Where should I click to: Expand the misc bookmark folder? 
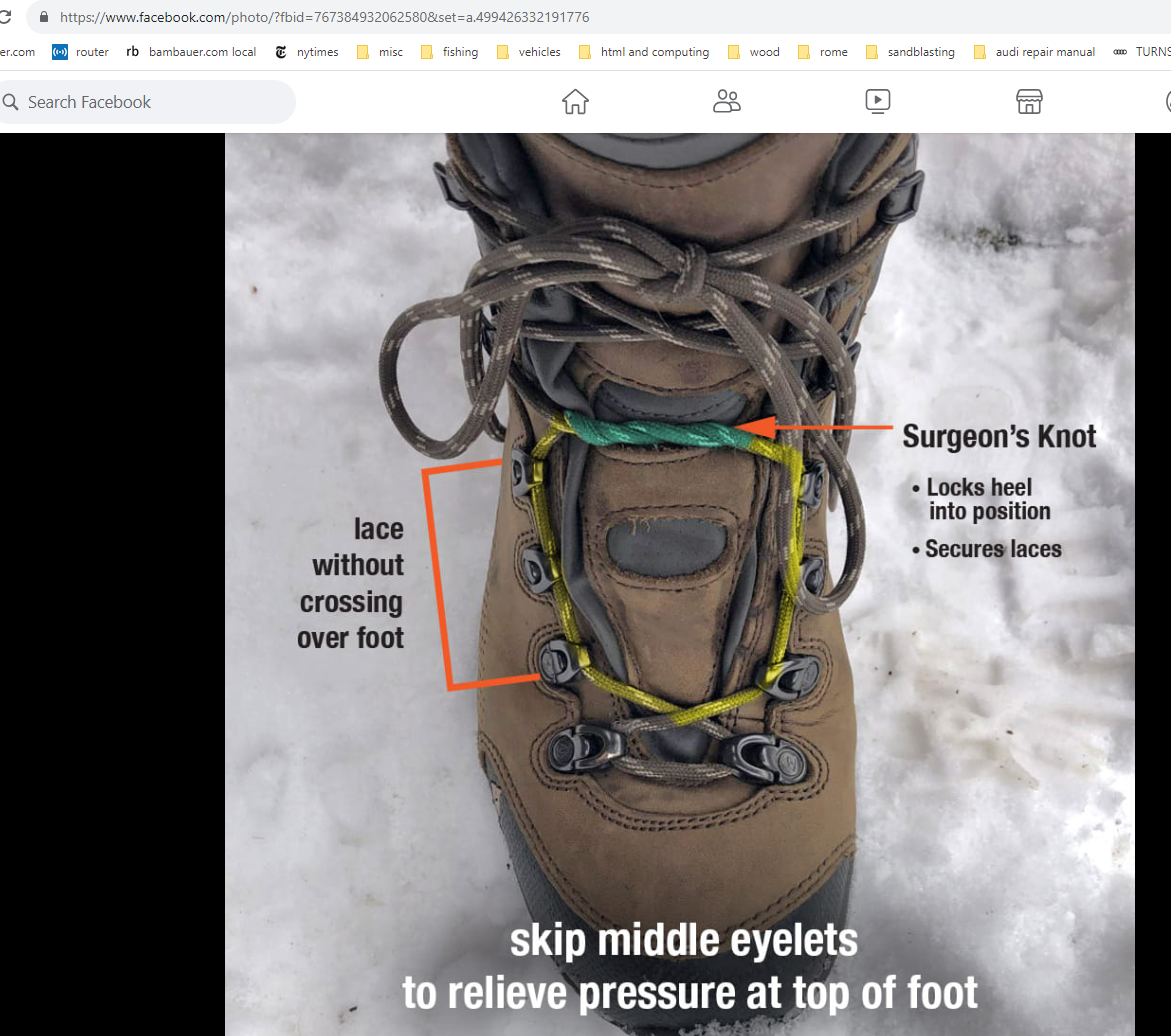pos(379,52)
